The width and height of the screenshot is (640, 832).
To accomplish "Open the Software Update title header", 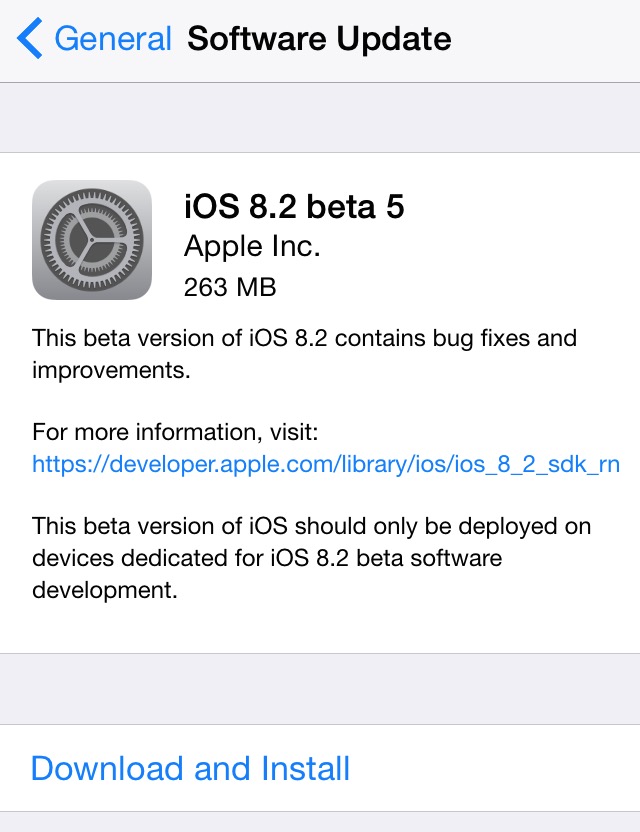I will click(318, 38).
